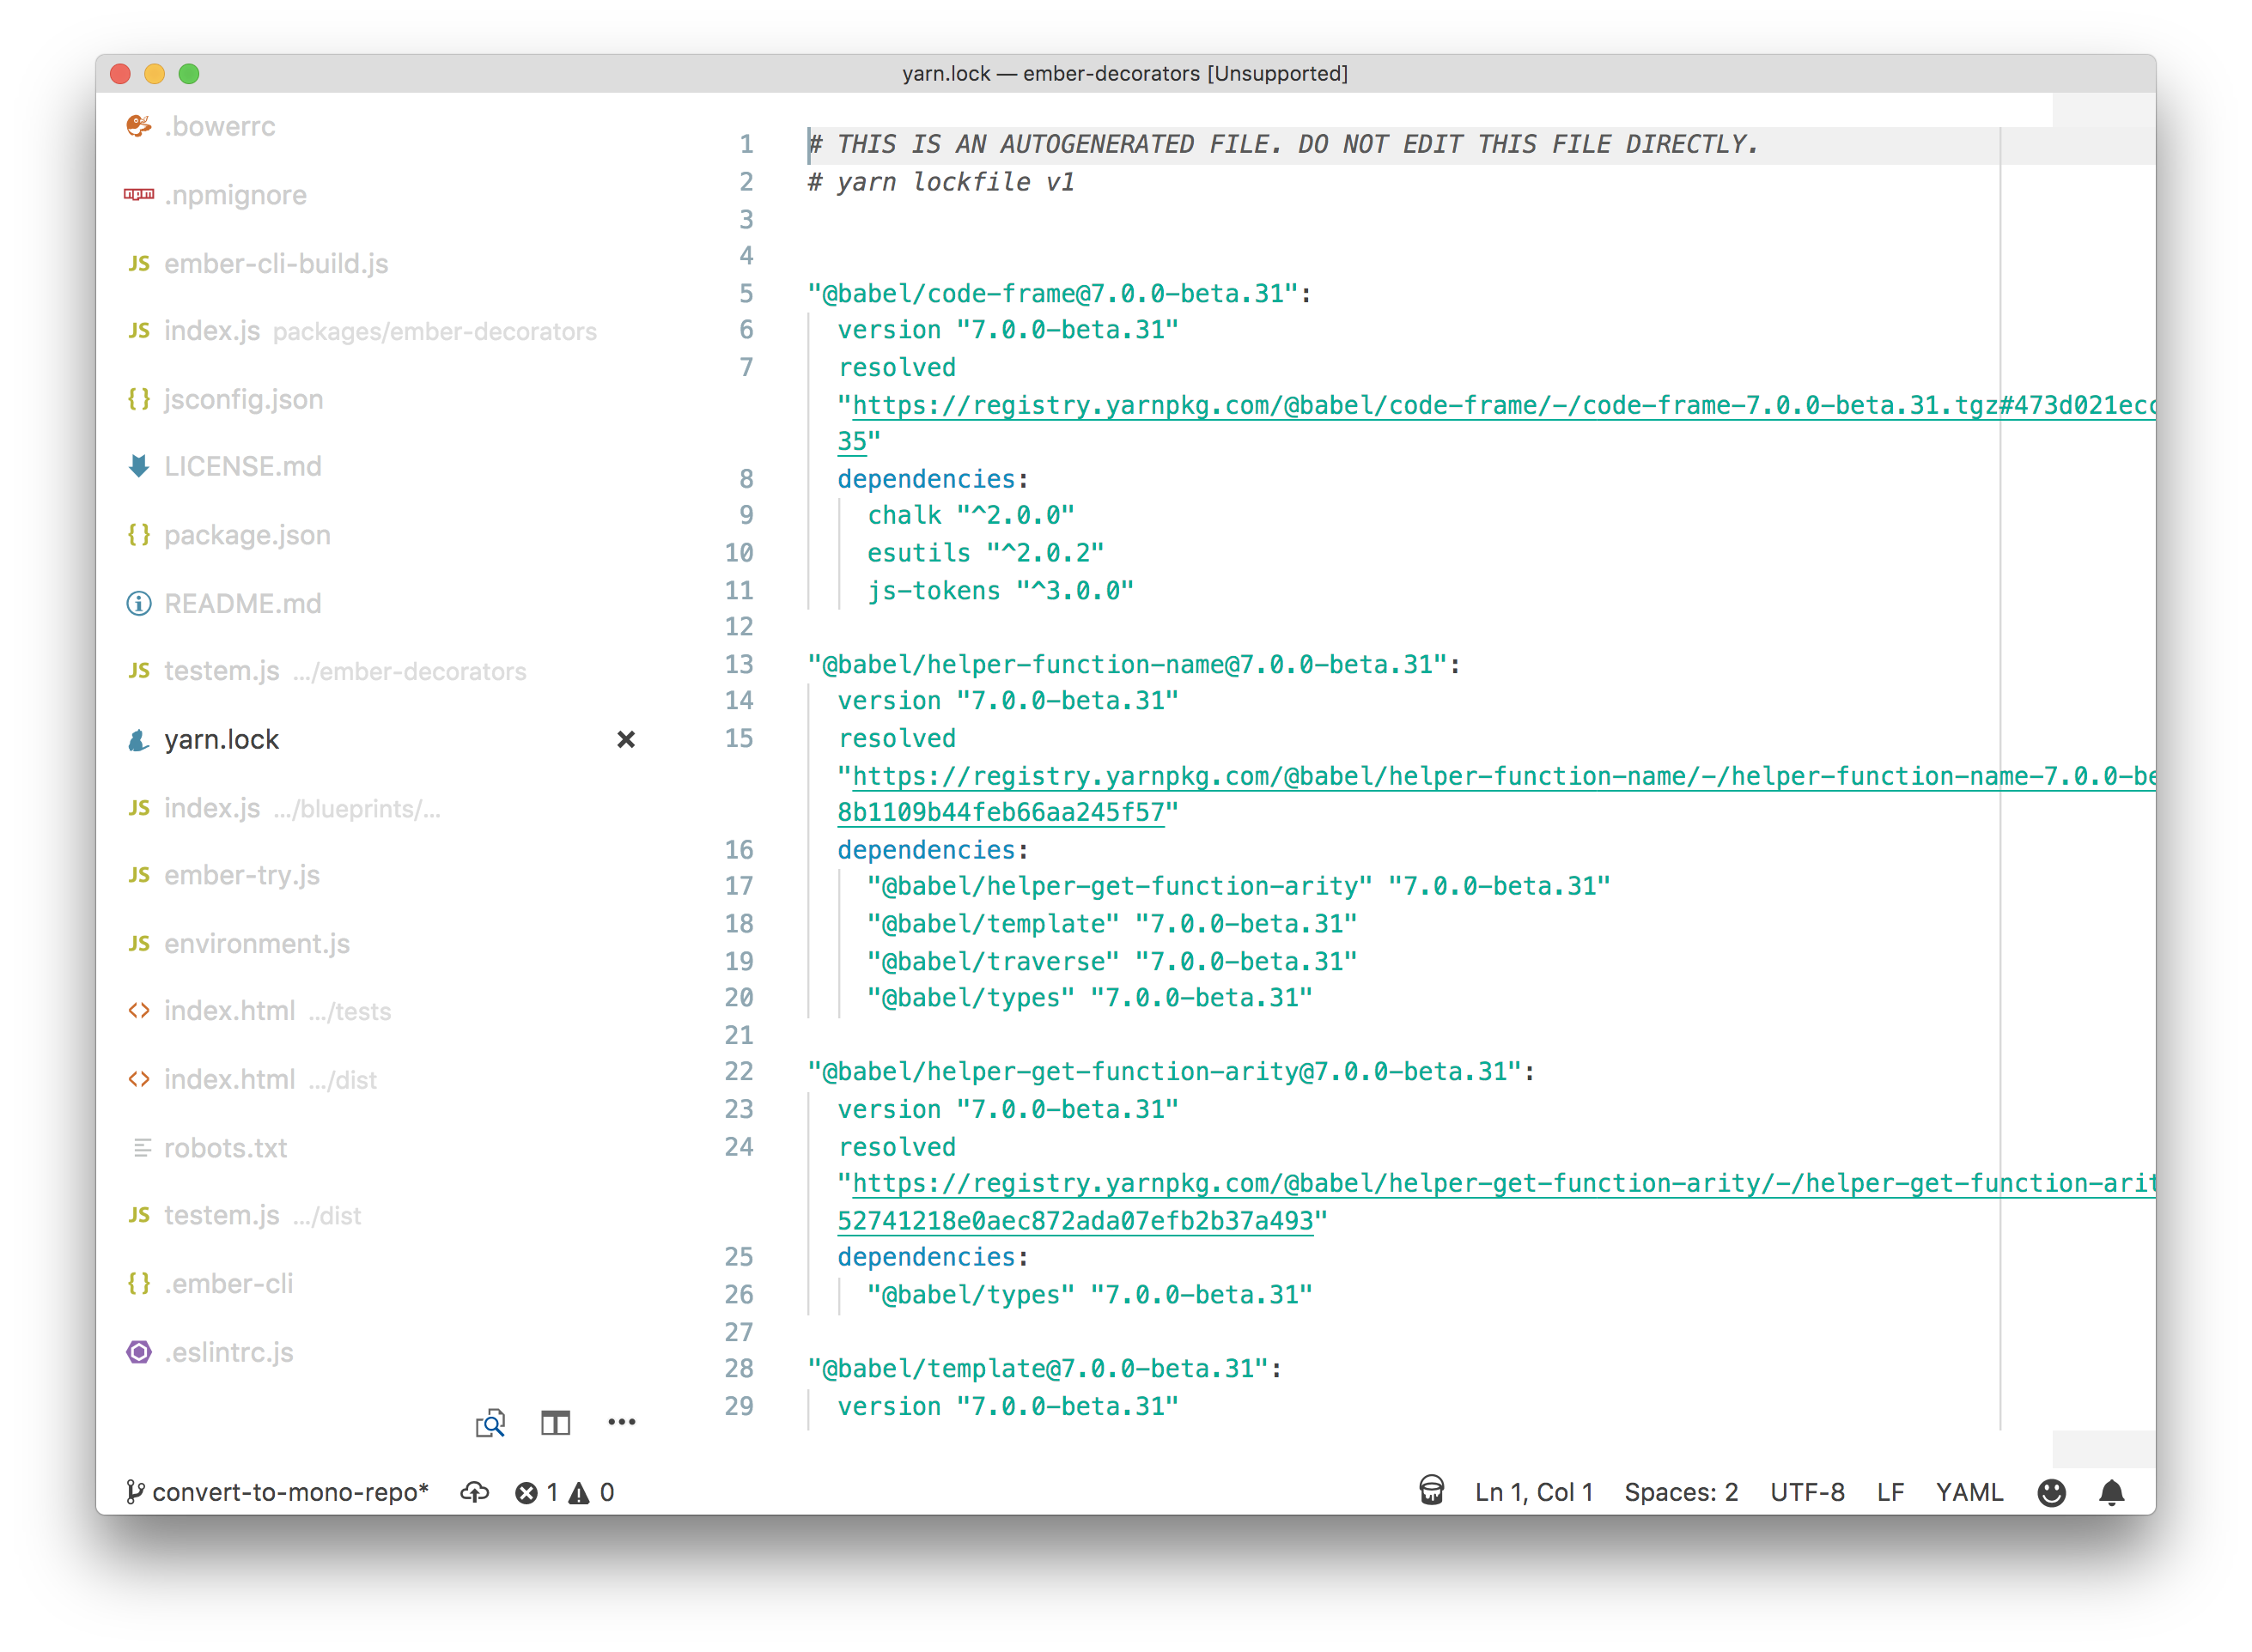This screenshot has height=1652, width=2252.
Task: Click the feedback smiley icon
Action: point(2051,1492)
